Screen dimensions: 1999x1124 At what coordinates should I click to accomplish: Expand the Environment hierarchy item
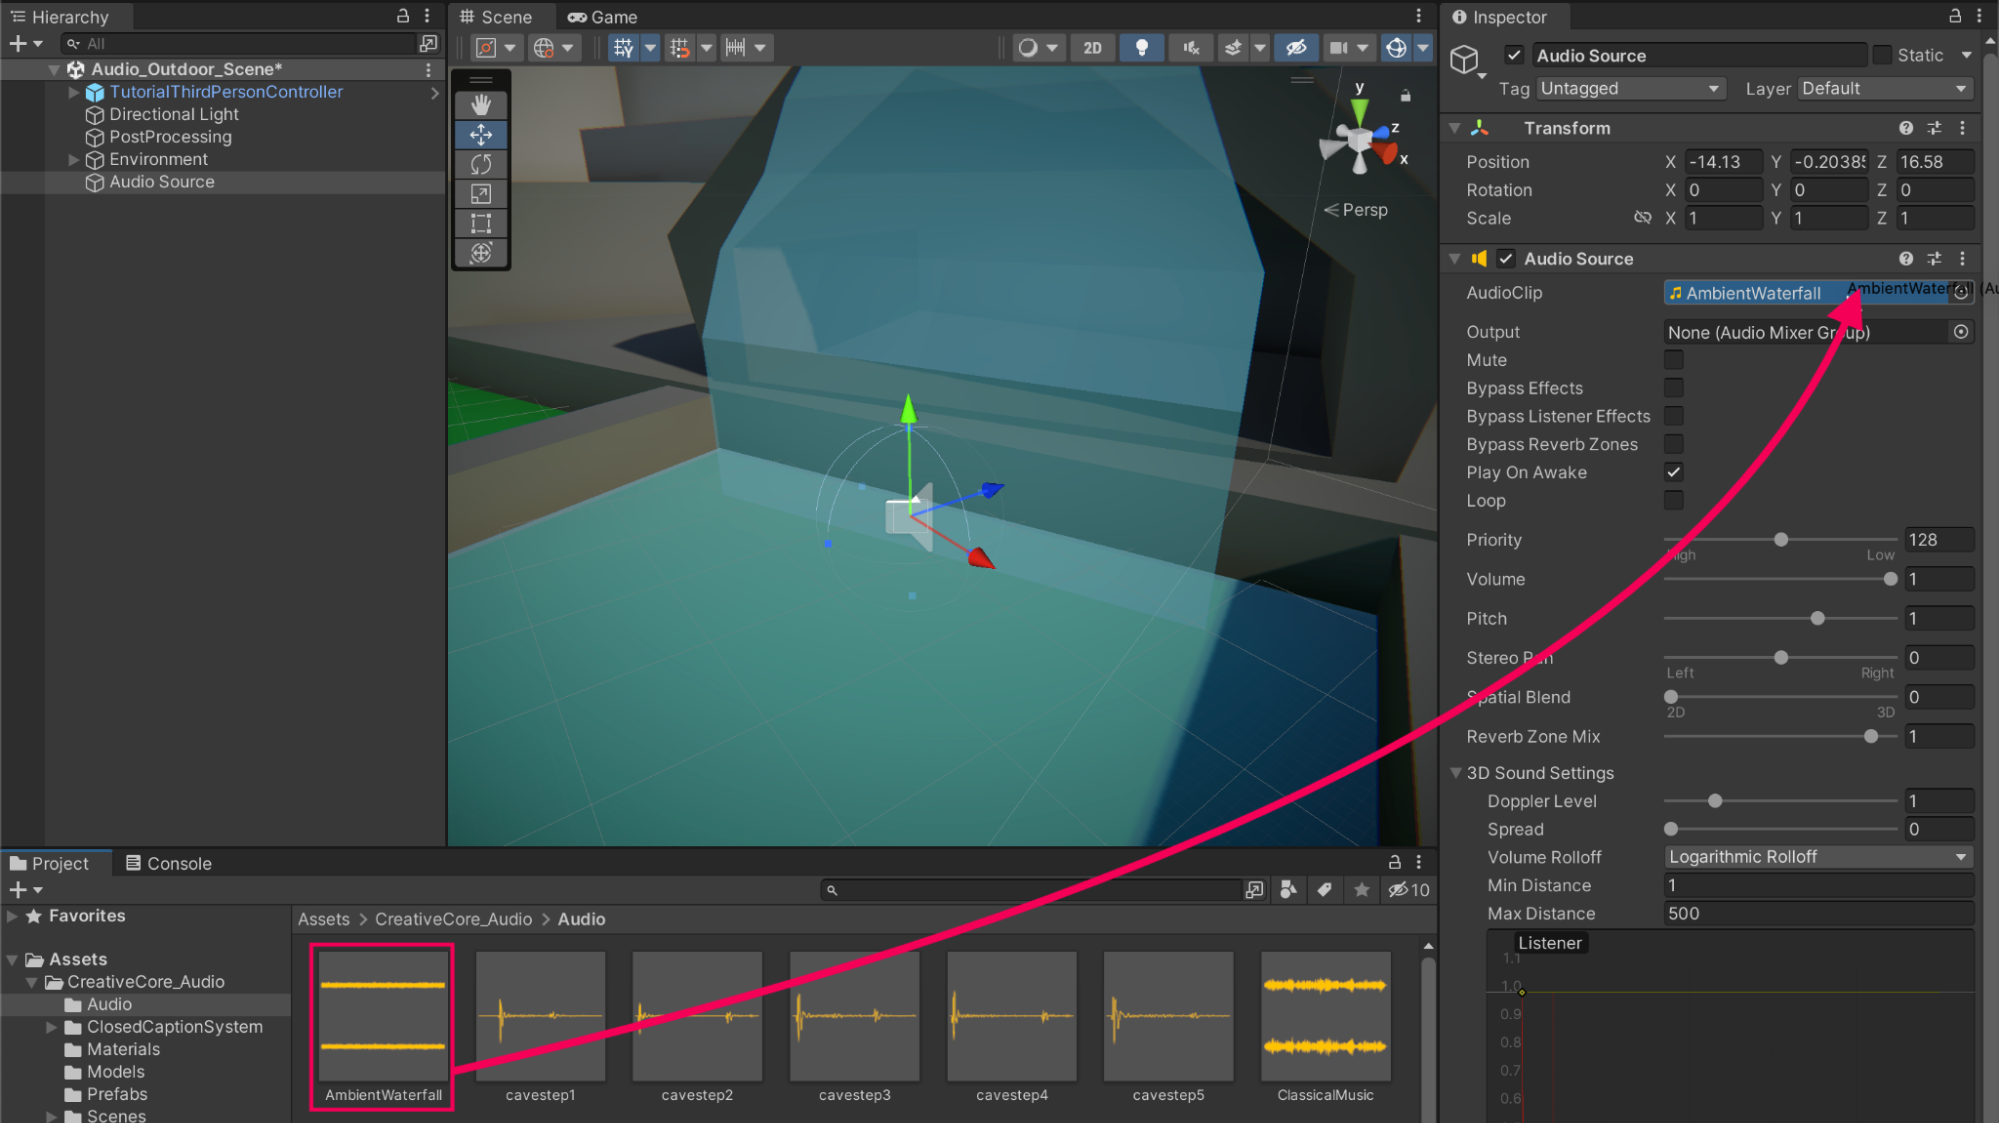73,159
